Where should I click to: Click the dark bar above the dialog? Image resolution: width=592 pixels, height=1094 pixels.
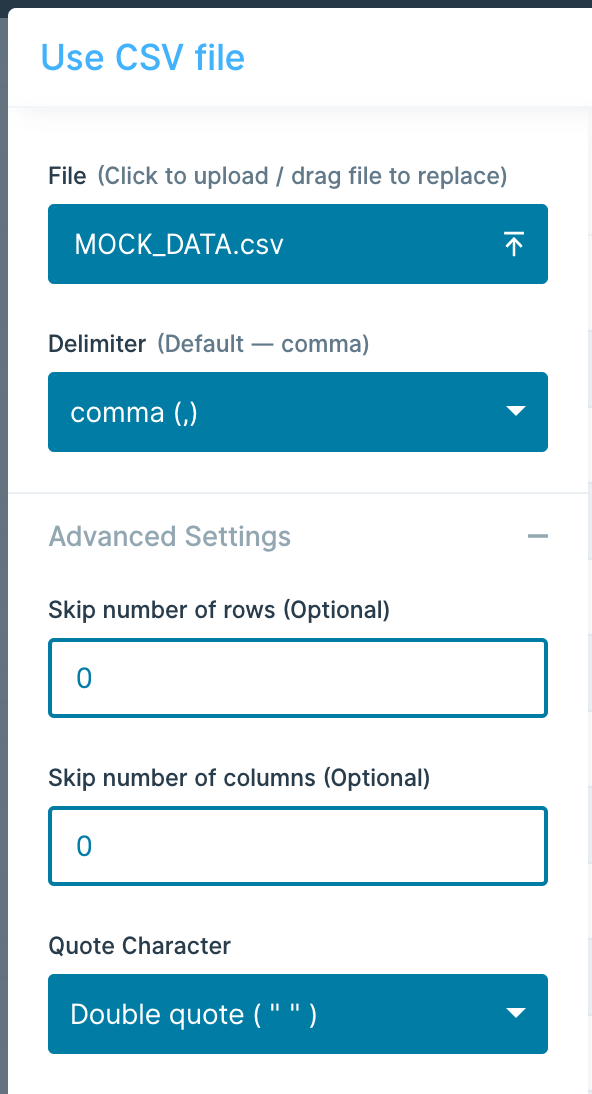click(296, 3)
